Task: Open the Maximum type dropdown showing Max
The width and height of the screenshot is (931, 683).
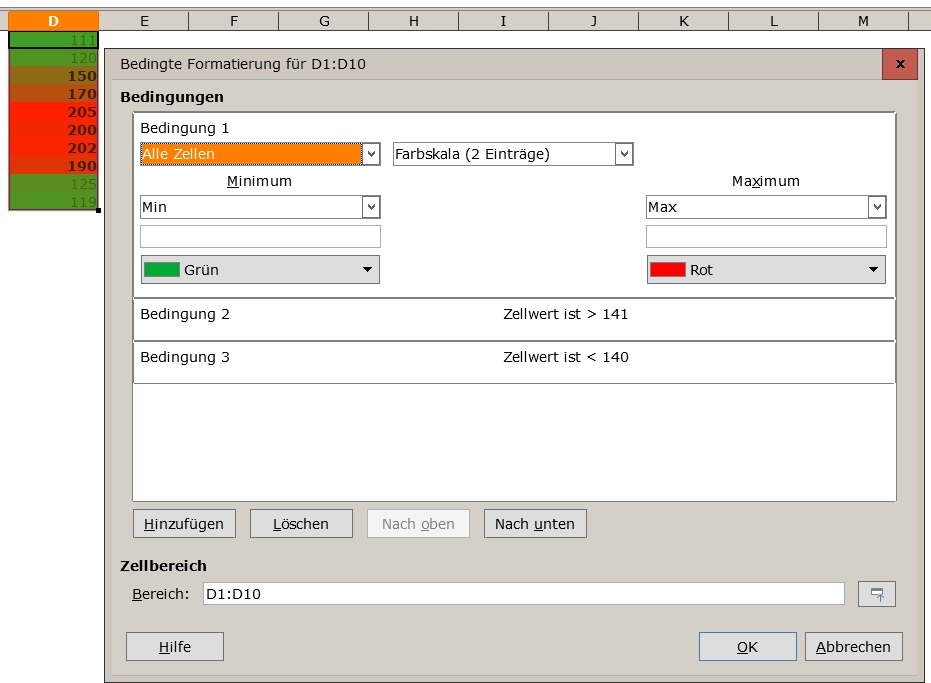Action: coord(766,207)
